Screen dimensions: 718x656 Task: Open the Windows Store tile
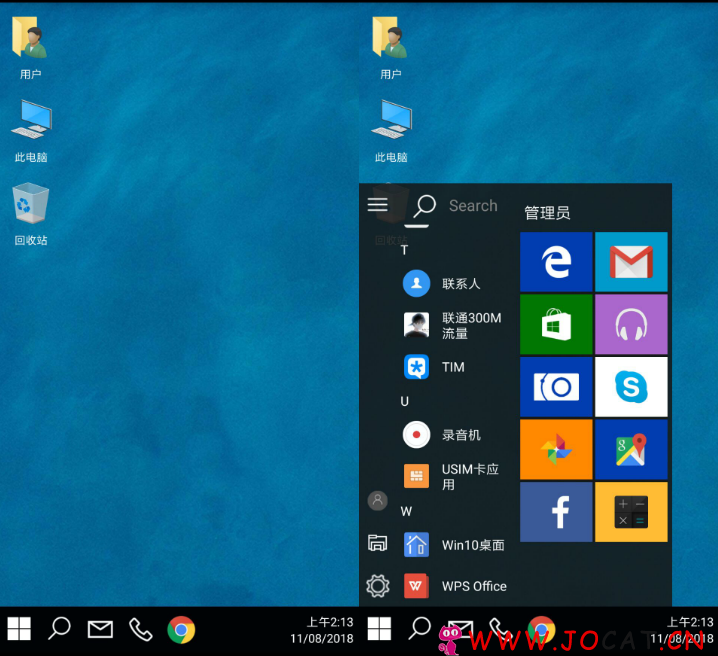point(556,324)
